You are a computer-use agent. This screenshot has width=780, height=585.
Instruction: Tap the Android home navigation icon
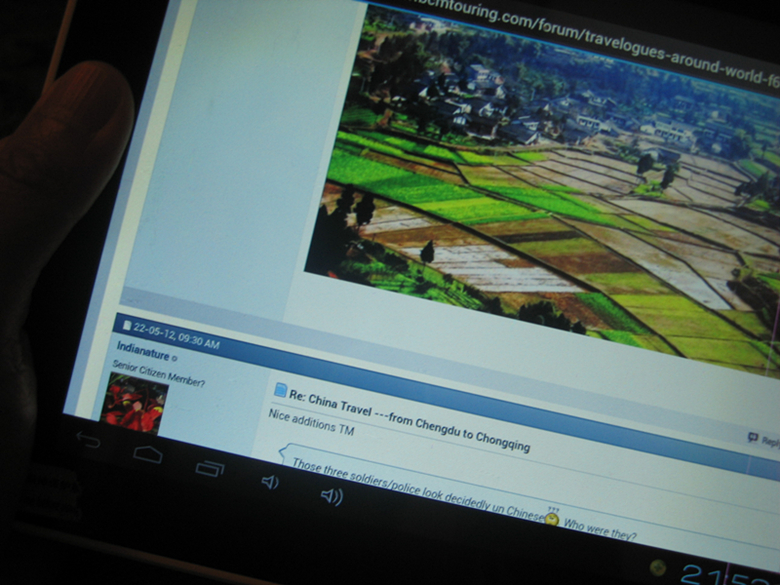[x=148, y=454]
